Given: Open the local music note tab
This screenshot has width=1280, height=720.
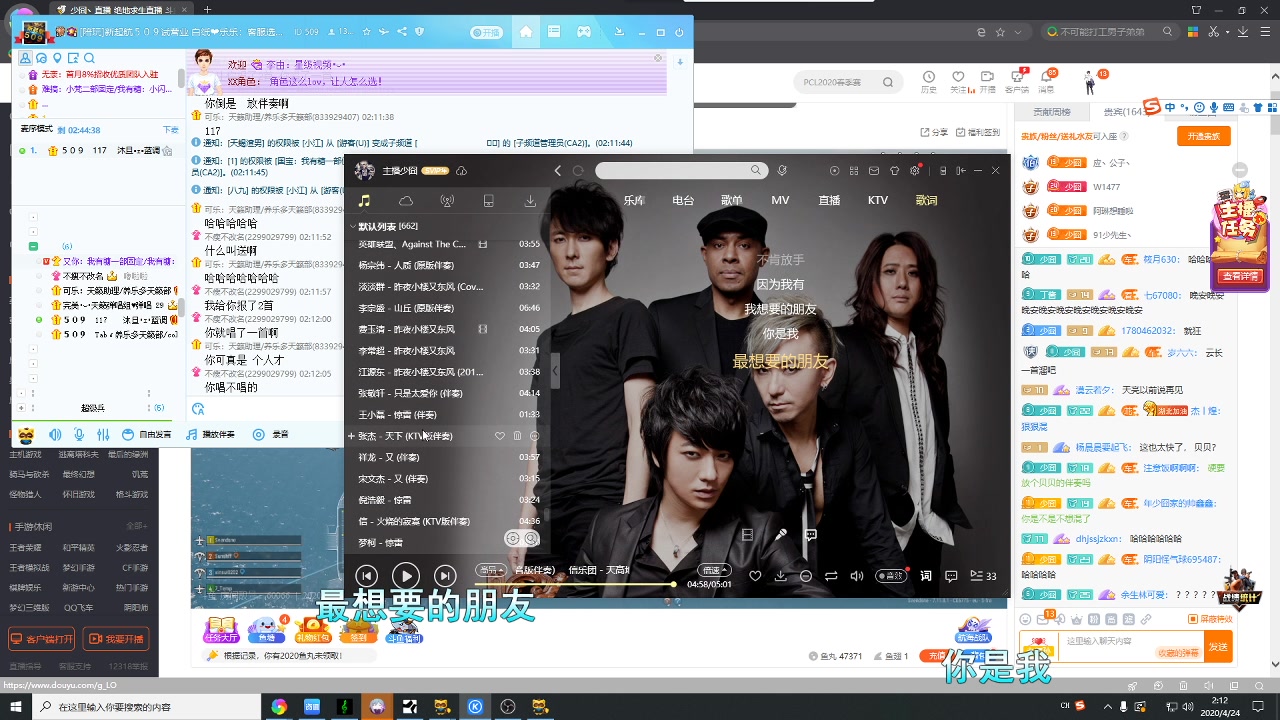Looking at the screenshot, I should (365, 201).
